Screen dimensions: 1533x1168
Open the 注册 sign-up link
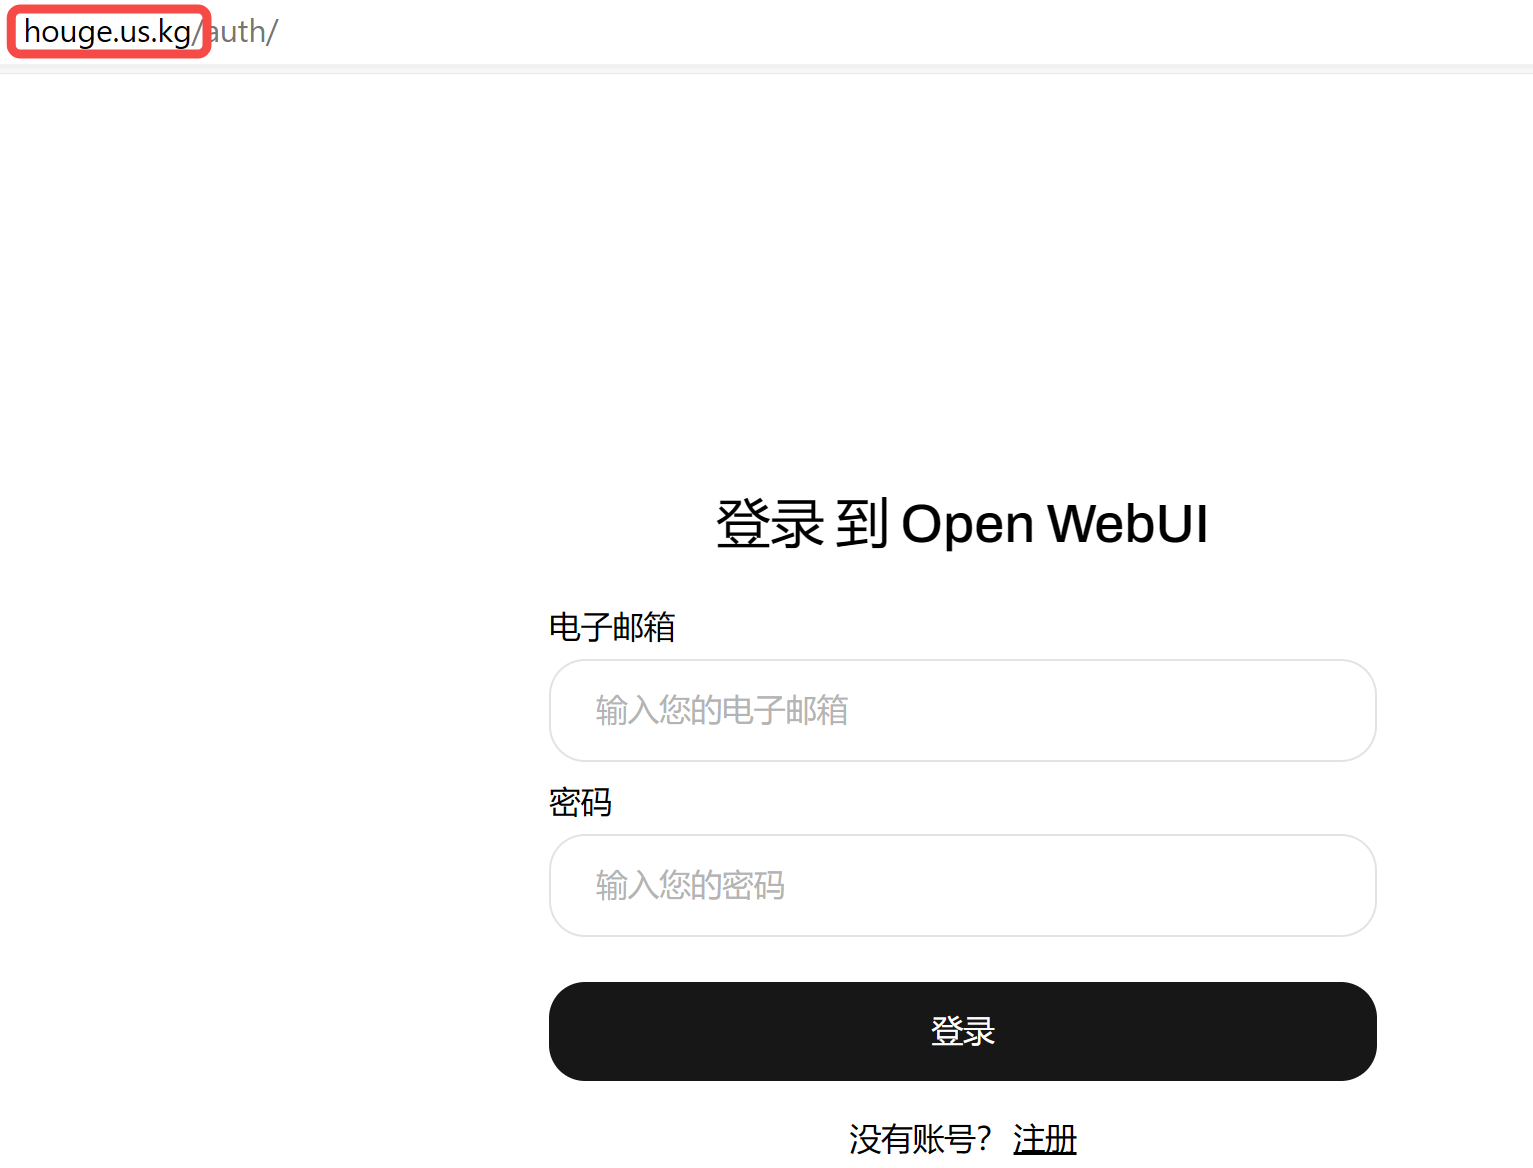coord(1044,1138)
